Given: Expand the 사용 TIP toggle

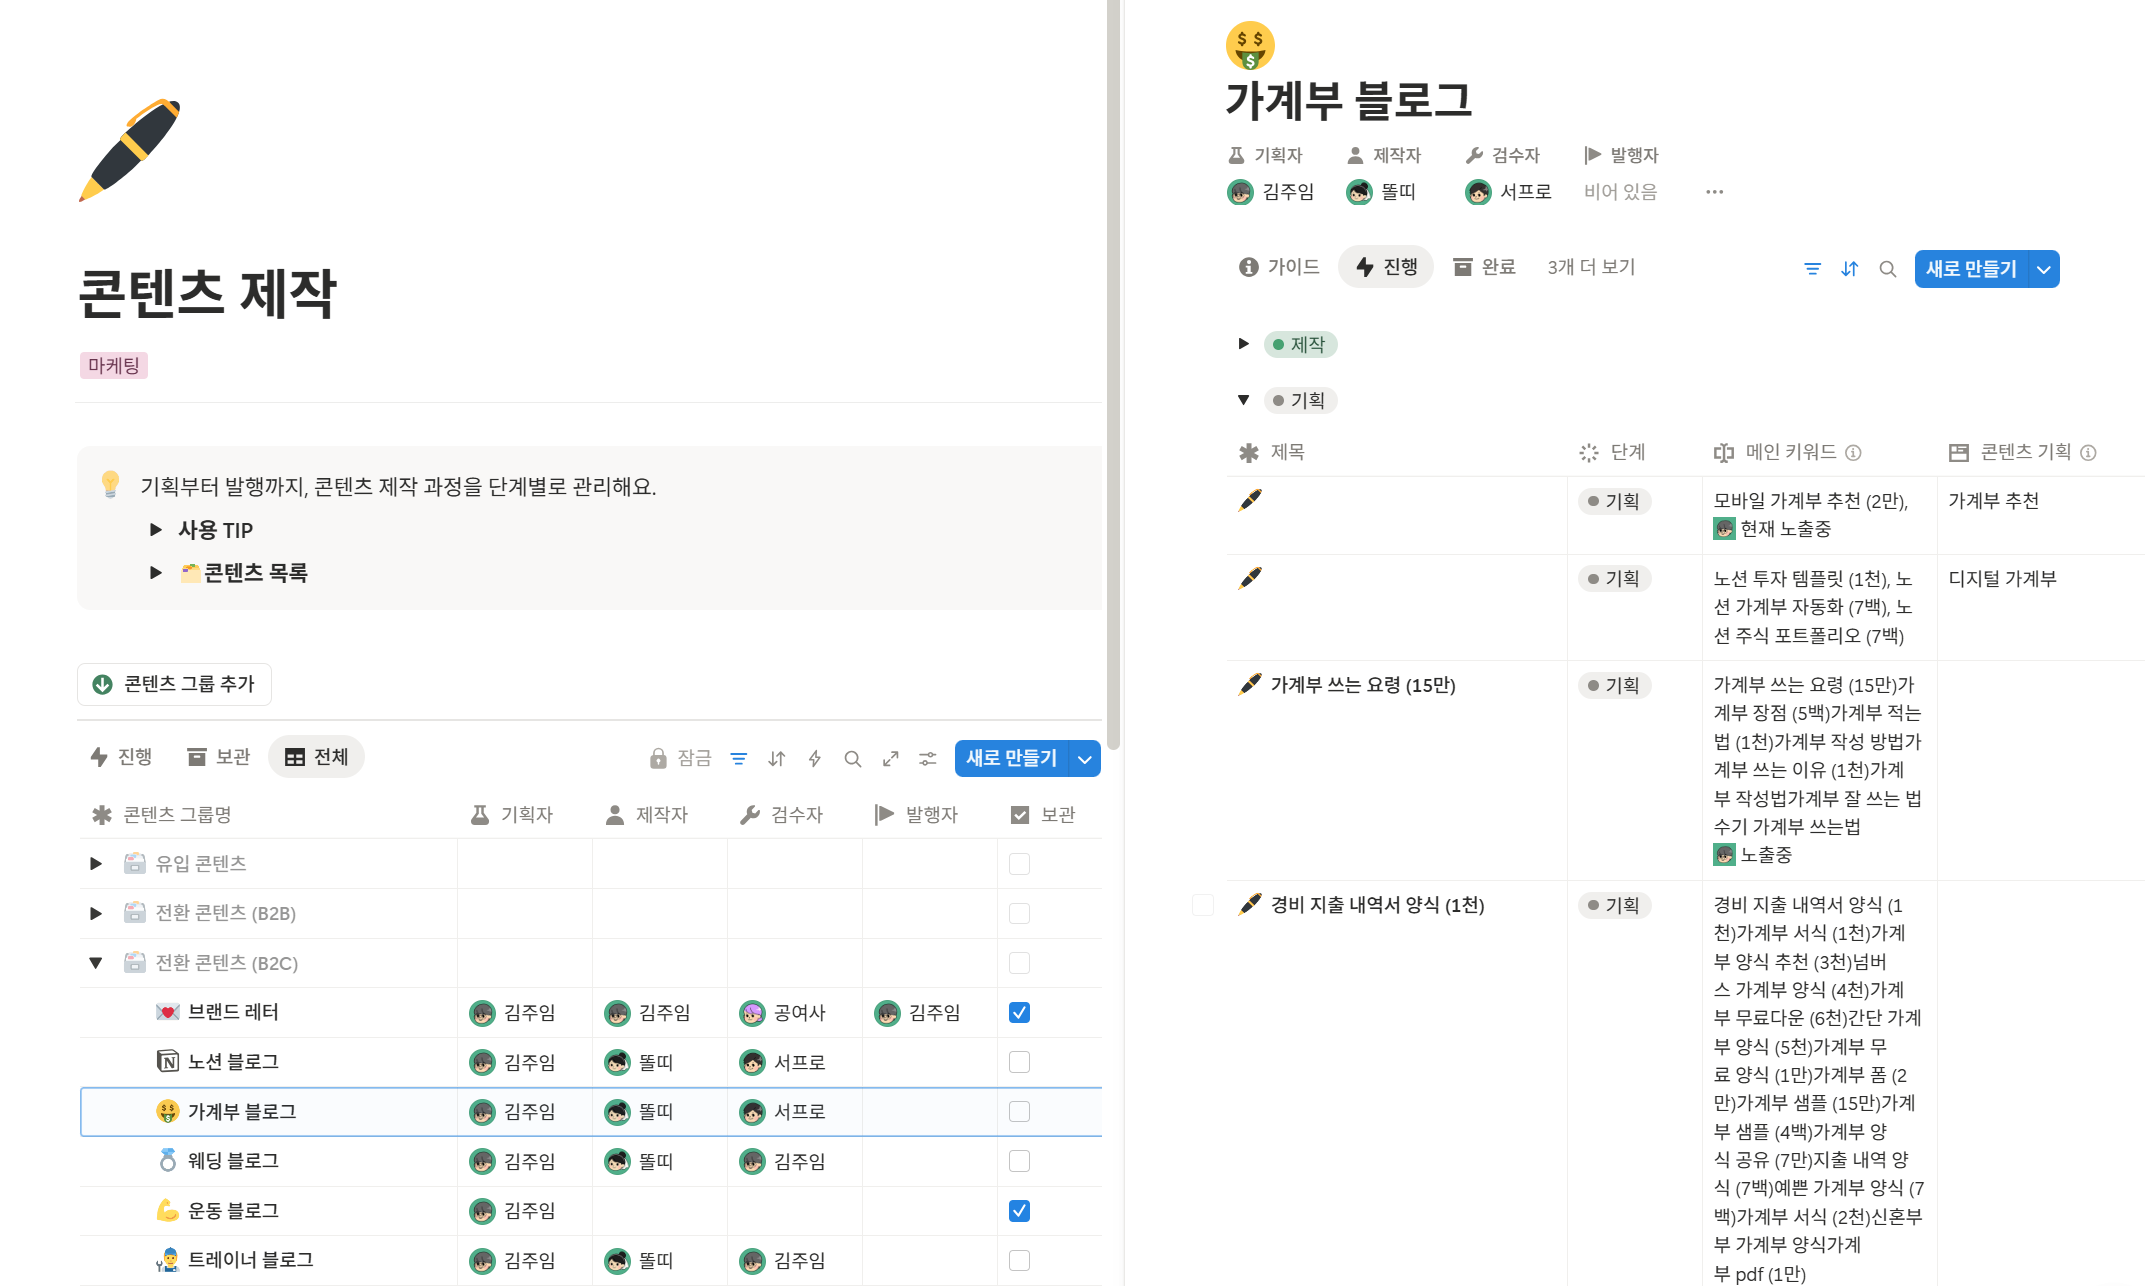Looking at the screenshot, I should pos(156,530).
